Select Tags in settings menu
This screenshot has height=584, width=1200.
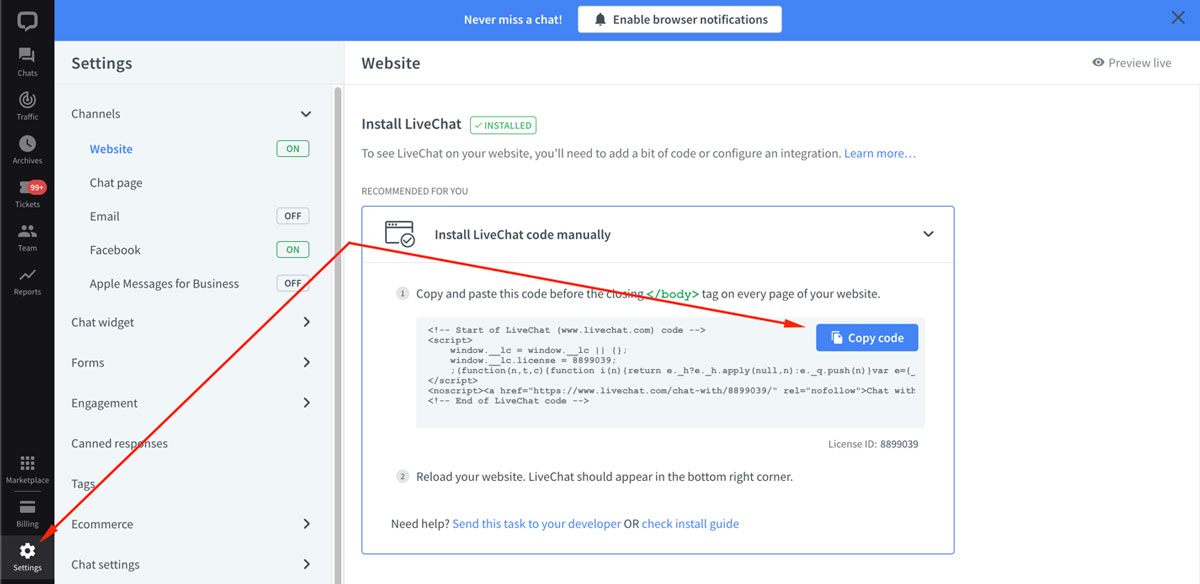point(83,484)
